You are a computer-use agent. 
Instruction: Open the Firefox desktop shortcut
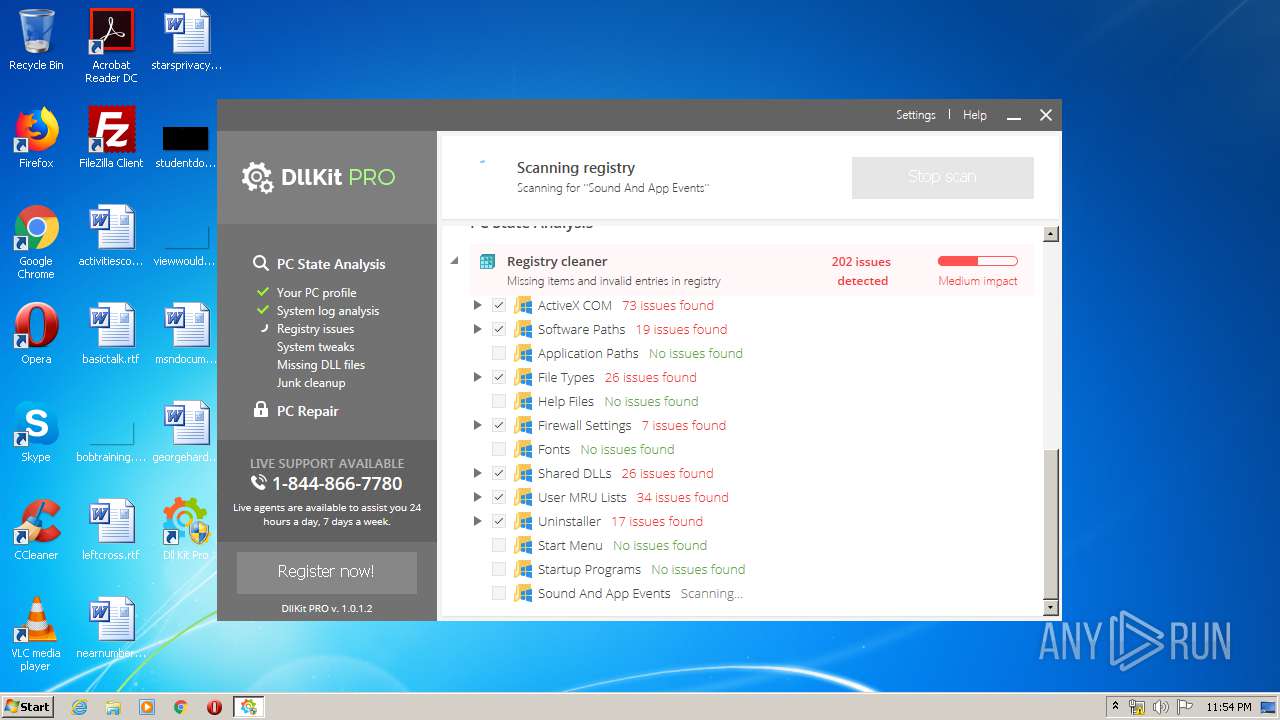(36, 138)
